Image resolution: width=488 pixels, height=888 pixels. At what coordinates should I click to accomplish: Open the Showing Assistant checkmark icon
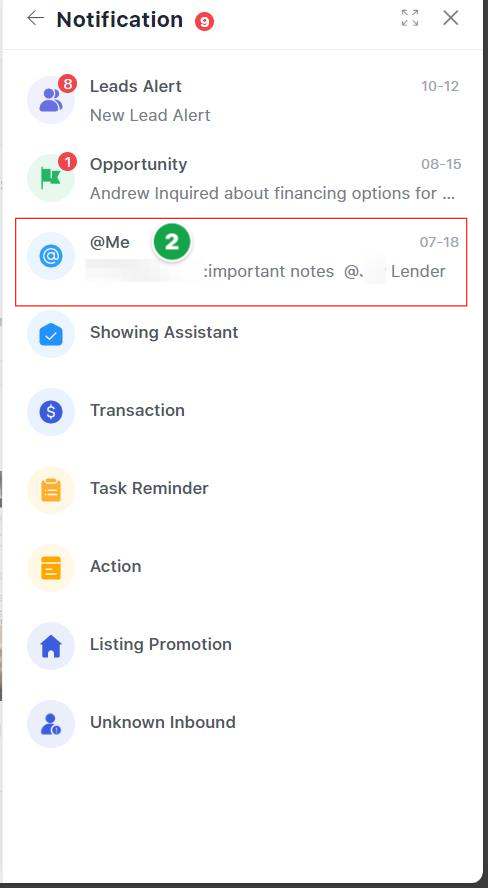point(51,334)
